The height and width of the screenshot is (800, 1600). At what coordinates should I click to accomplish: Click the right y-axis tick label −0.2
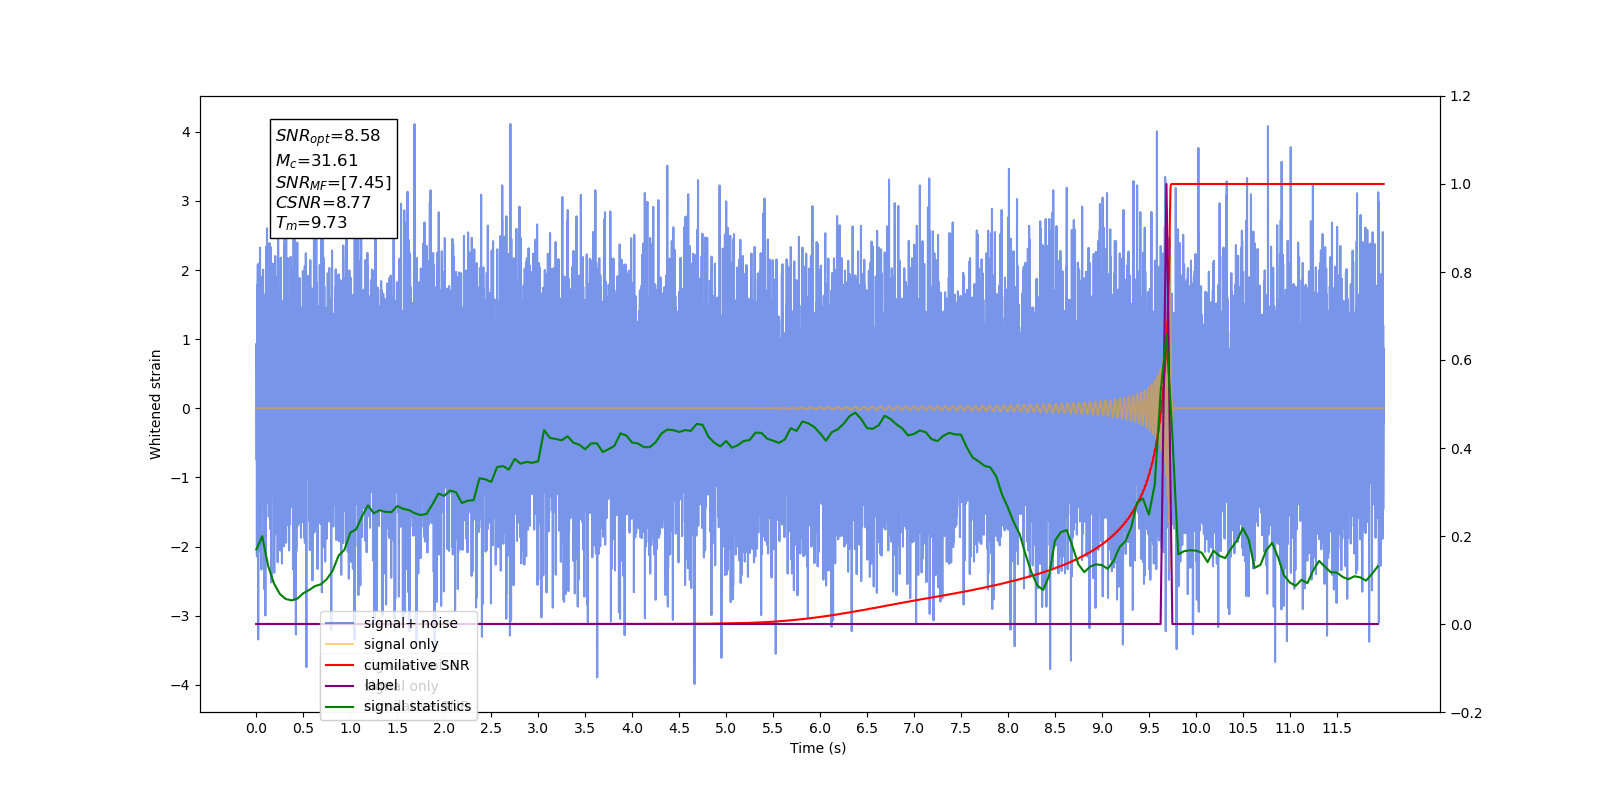(1466, 712)
